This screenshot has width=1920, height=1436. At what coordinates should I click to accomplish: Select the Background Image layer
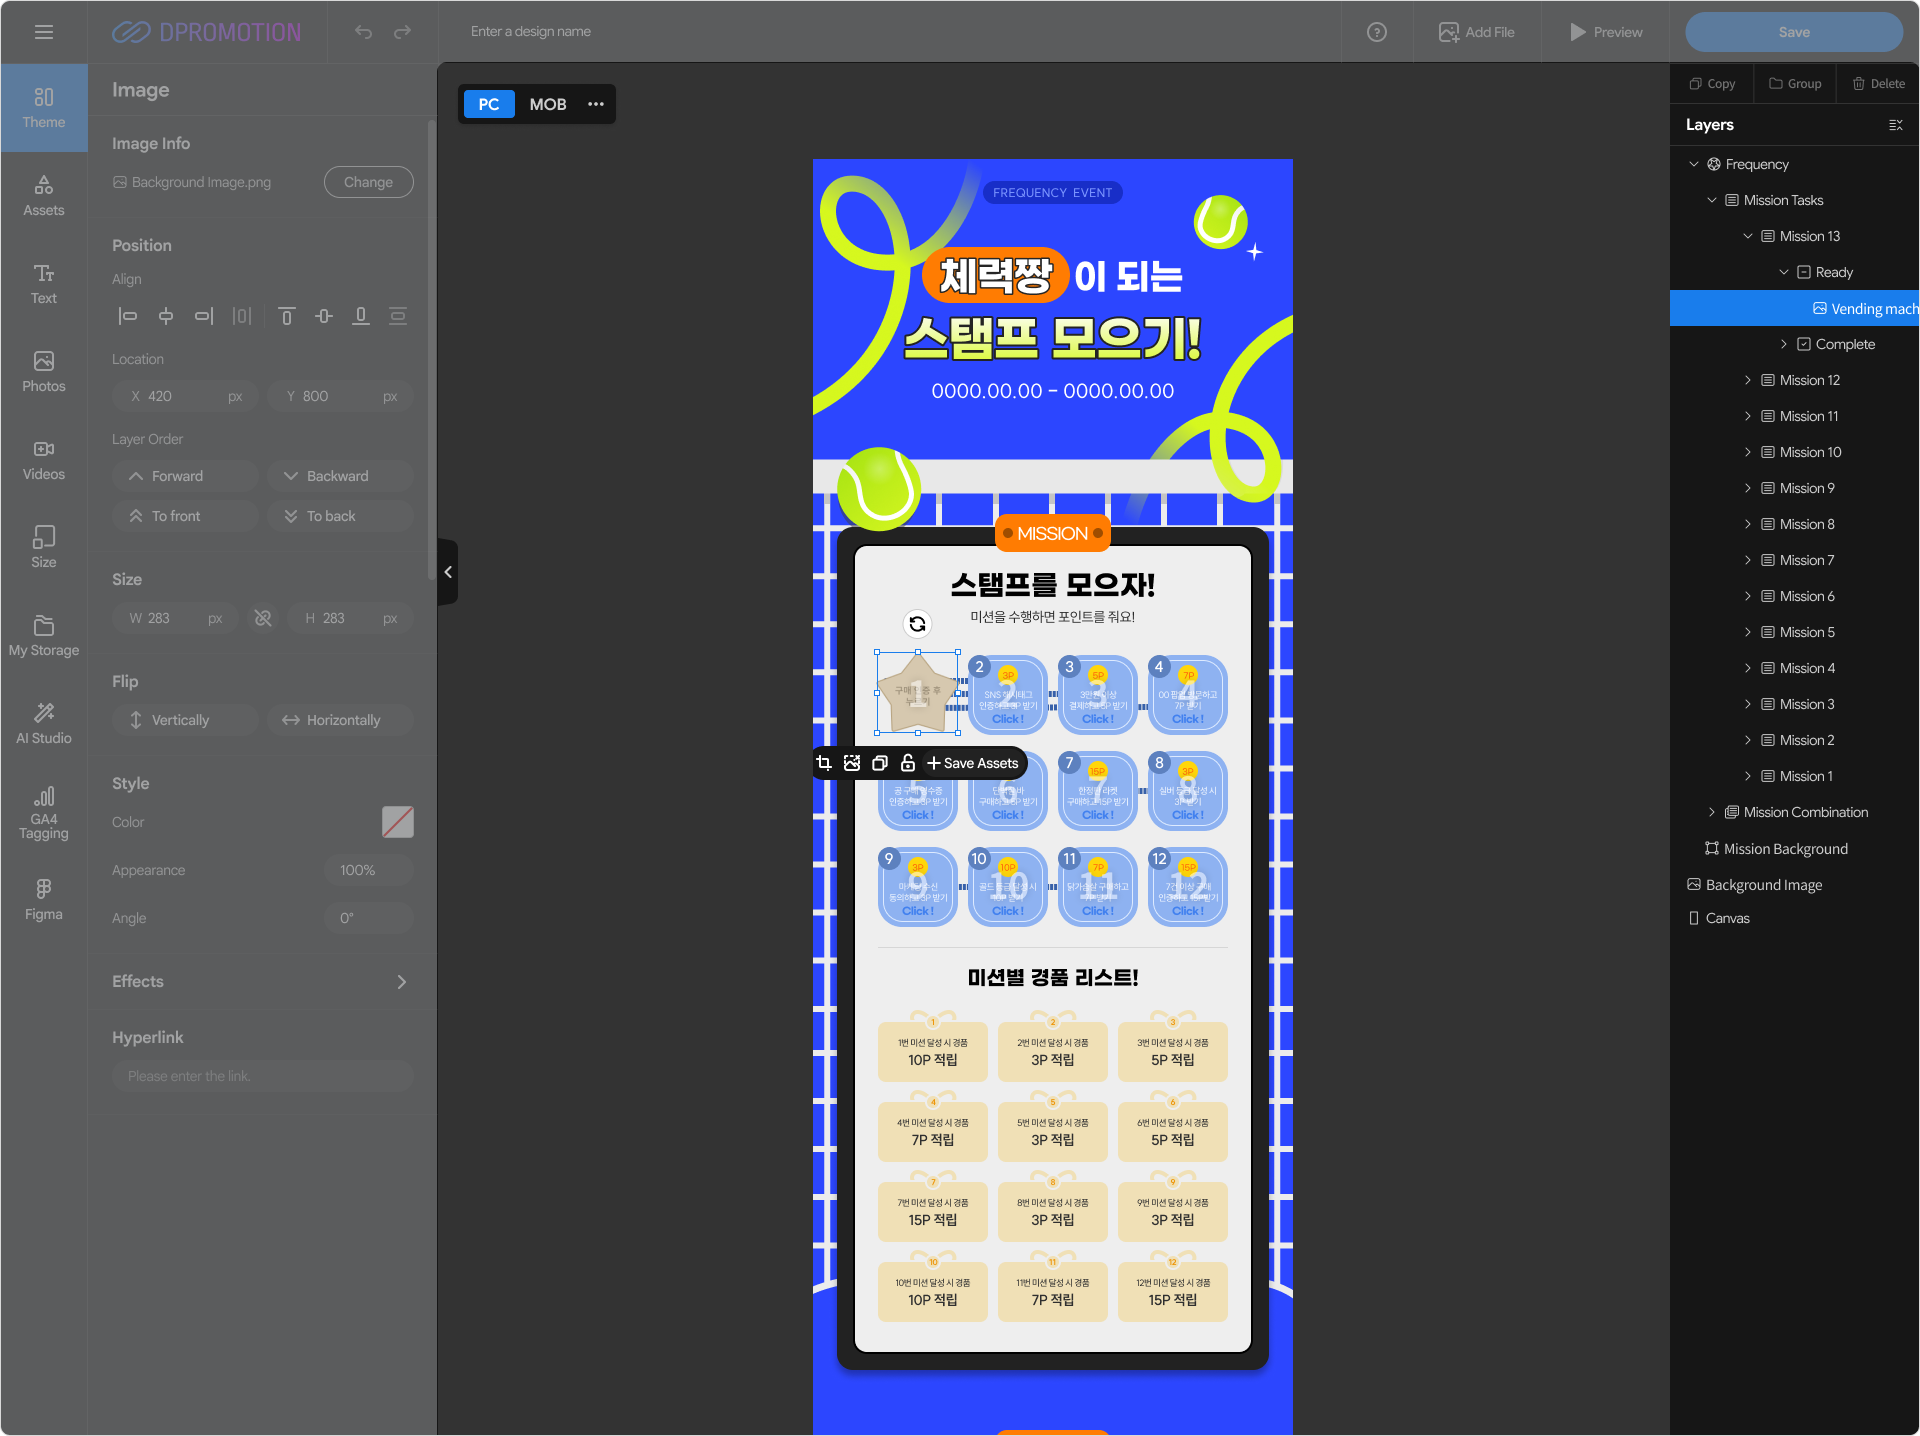coord(1795,885)
